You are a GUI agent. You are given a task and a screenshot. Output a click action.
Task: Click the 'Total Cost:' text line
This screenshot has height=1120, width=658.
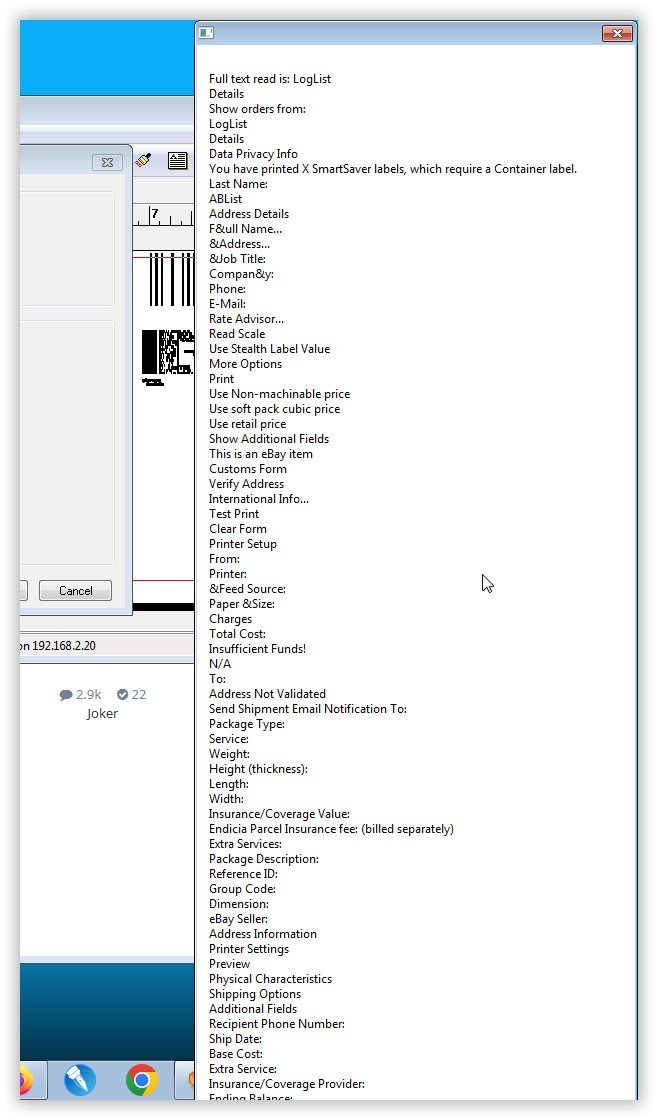tap(237, 634)
